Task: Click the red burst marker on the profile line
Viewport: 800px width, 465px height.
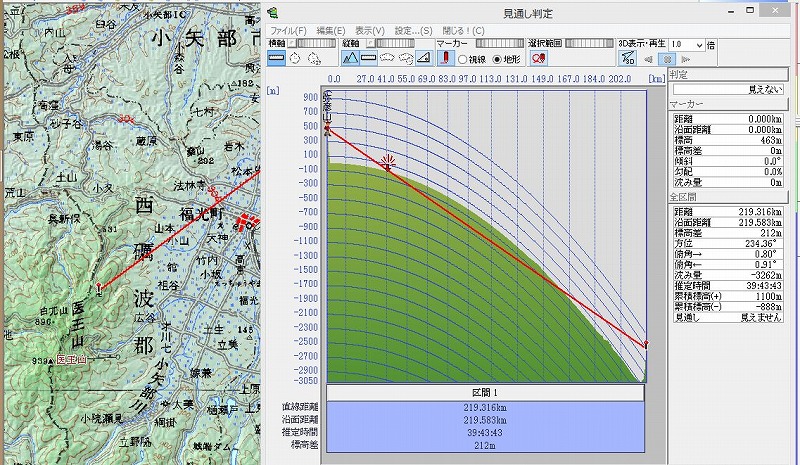Action: [x=388, y=160]
